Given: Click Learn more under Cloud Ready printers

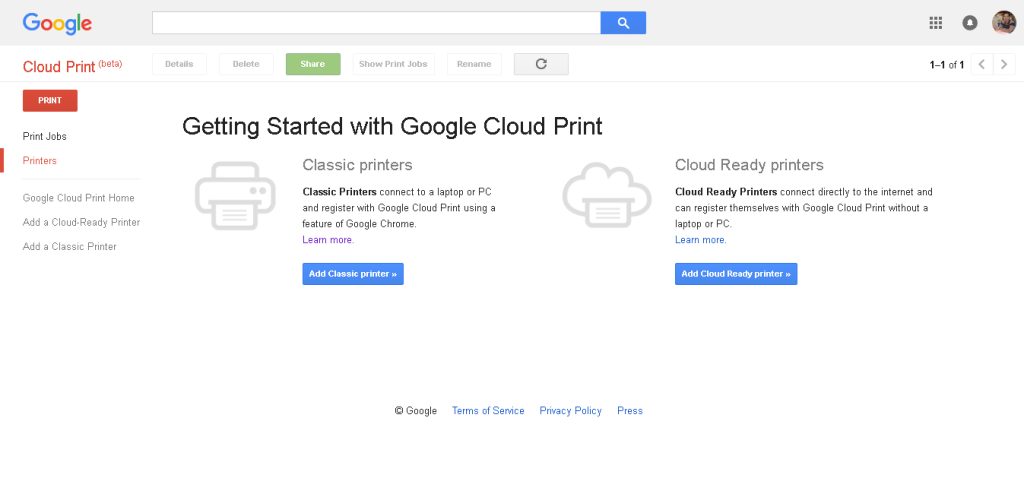Looking at the screenshot, I should [701, 240].
